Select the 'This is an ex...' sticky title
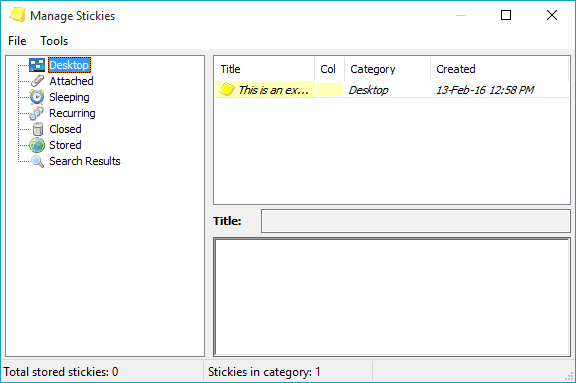This screenshot has width=576, height=383. pyautogui.click(x=274, y=90)
